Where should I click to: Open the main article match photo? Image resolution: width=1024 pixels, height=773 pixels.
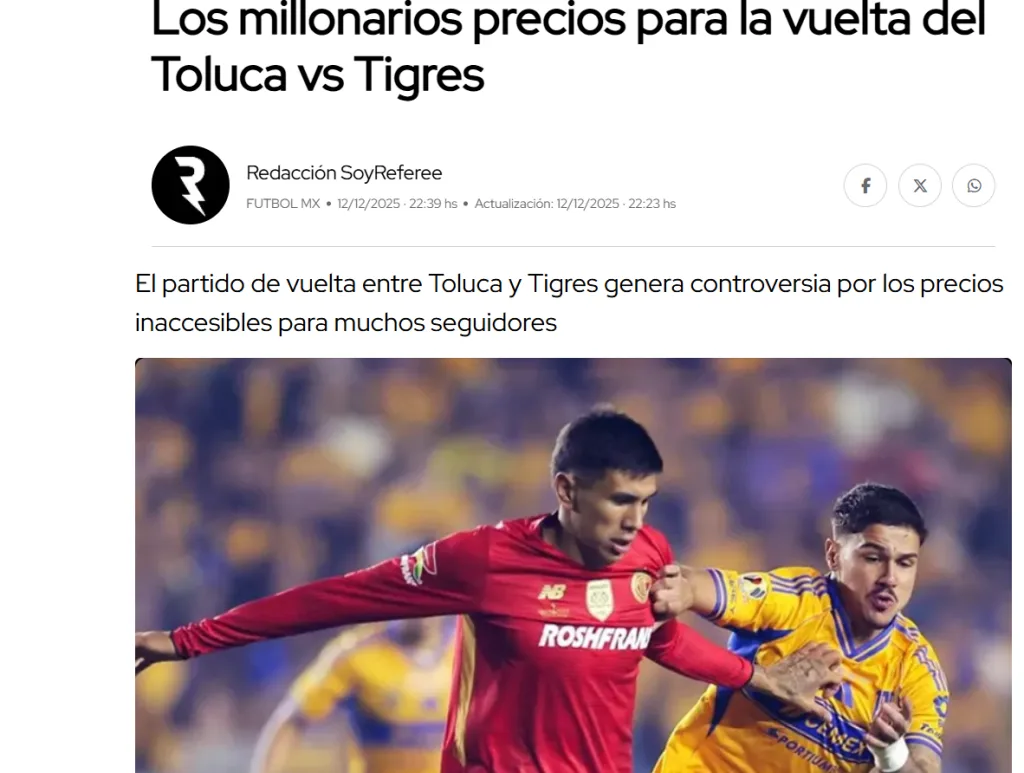[573, 565]
